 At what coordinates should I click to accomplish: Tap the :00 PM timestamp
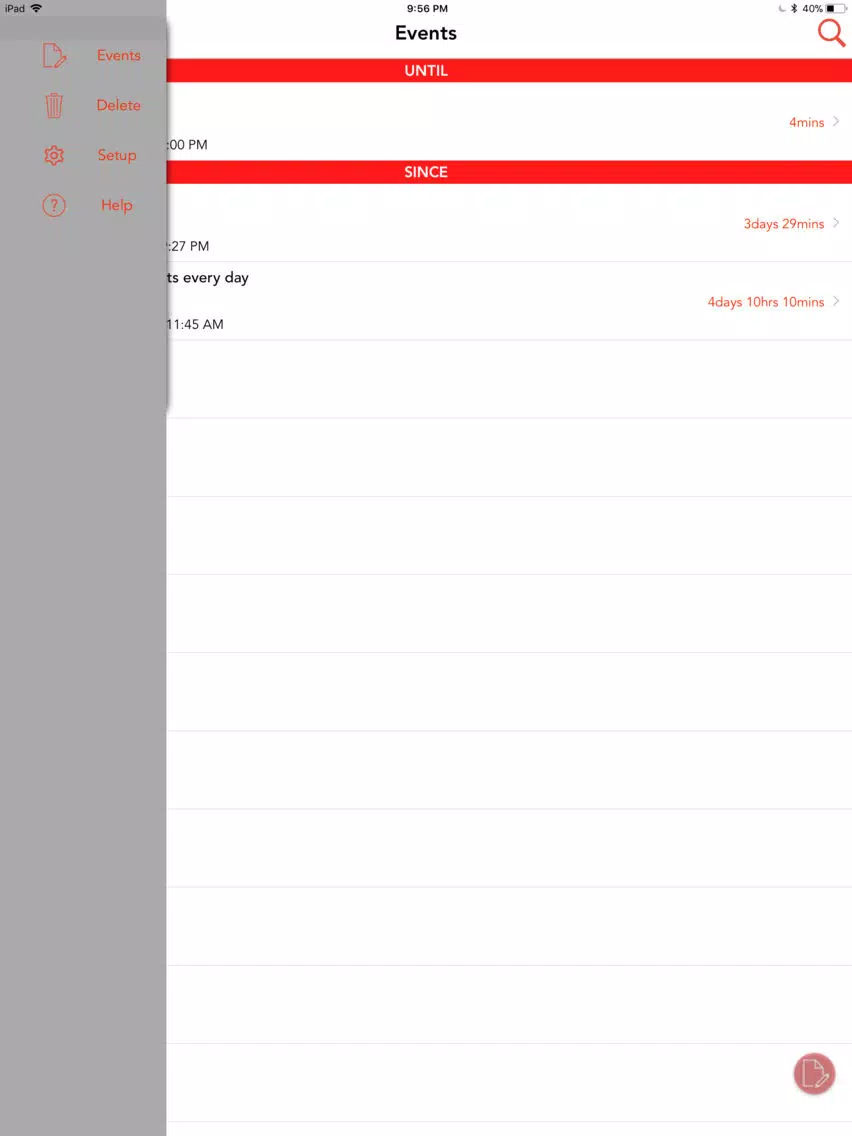click(187, 145)
